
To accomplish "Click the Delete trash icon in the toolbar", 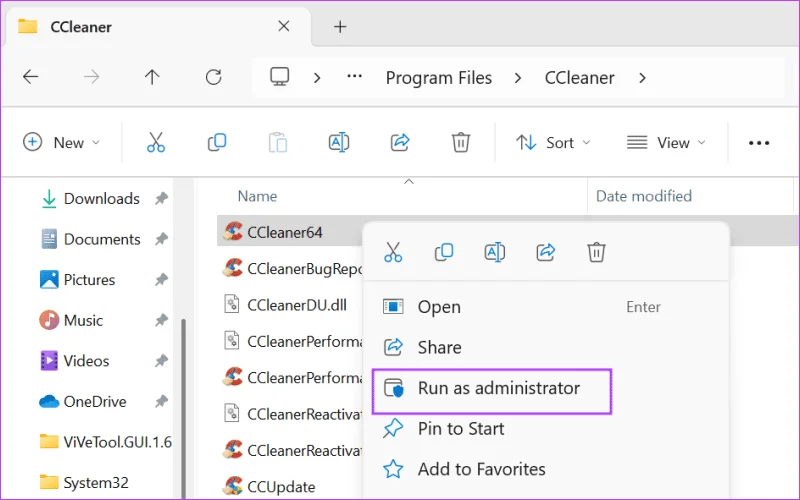I will [x=461, y=142].
